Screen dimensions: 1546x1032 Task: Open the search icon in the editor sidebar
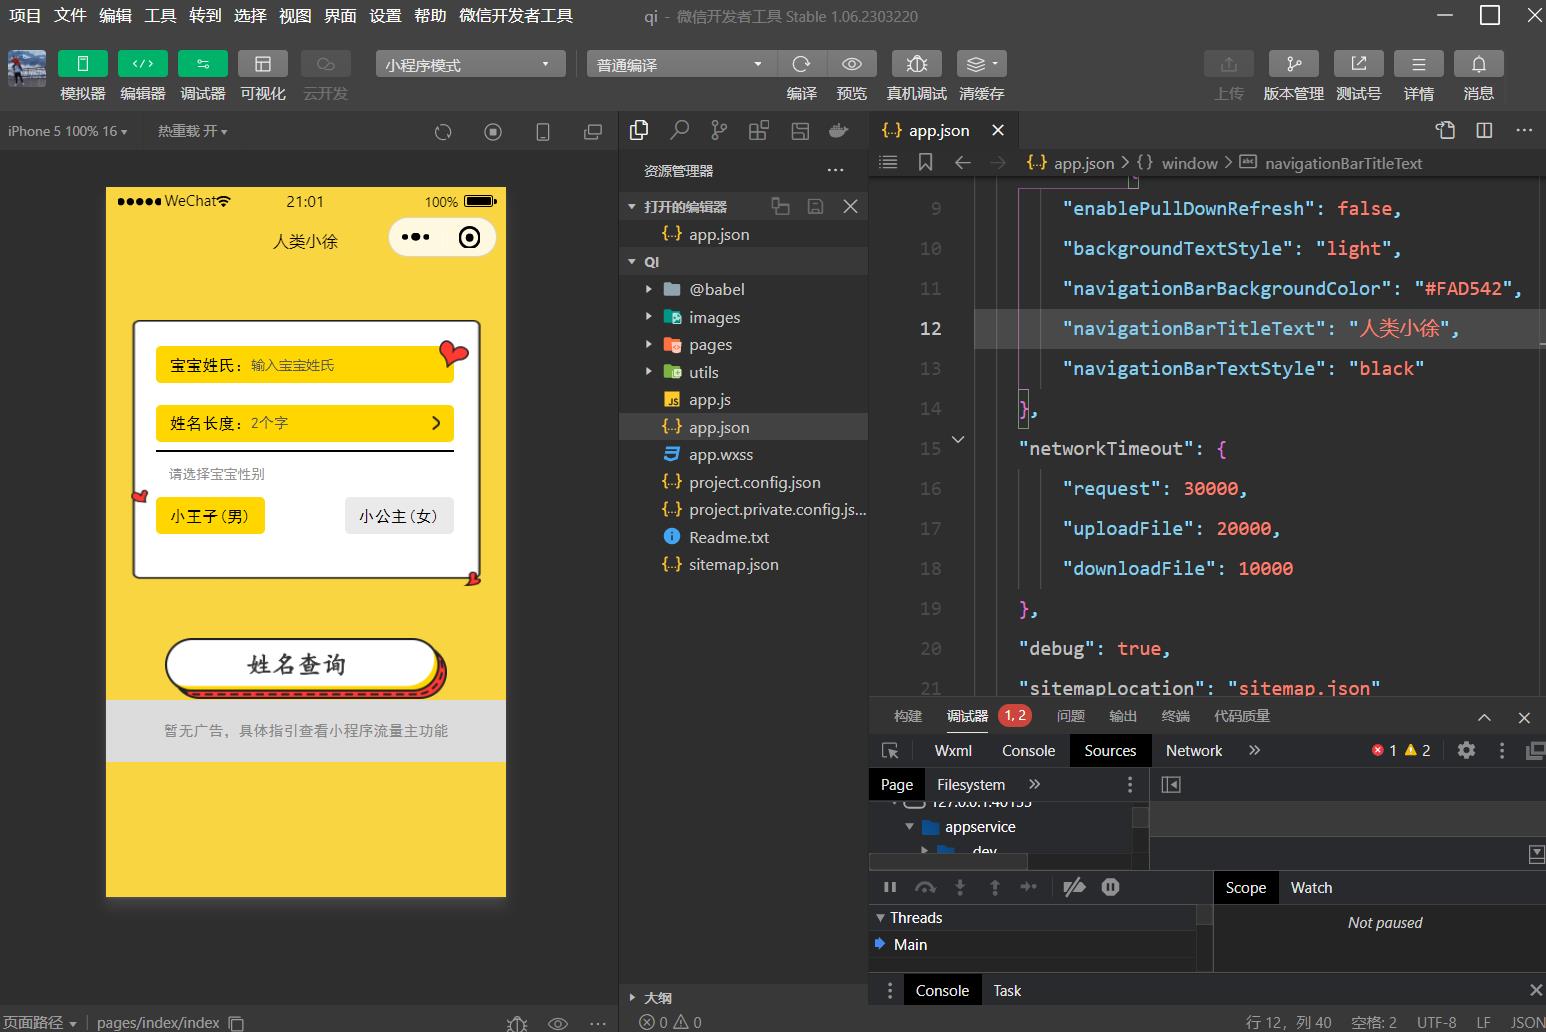click(680, 130)
